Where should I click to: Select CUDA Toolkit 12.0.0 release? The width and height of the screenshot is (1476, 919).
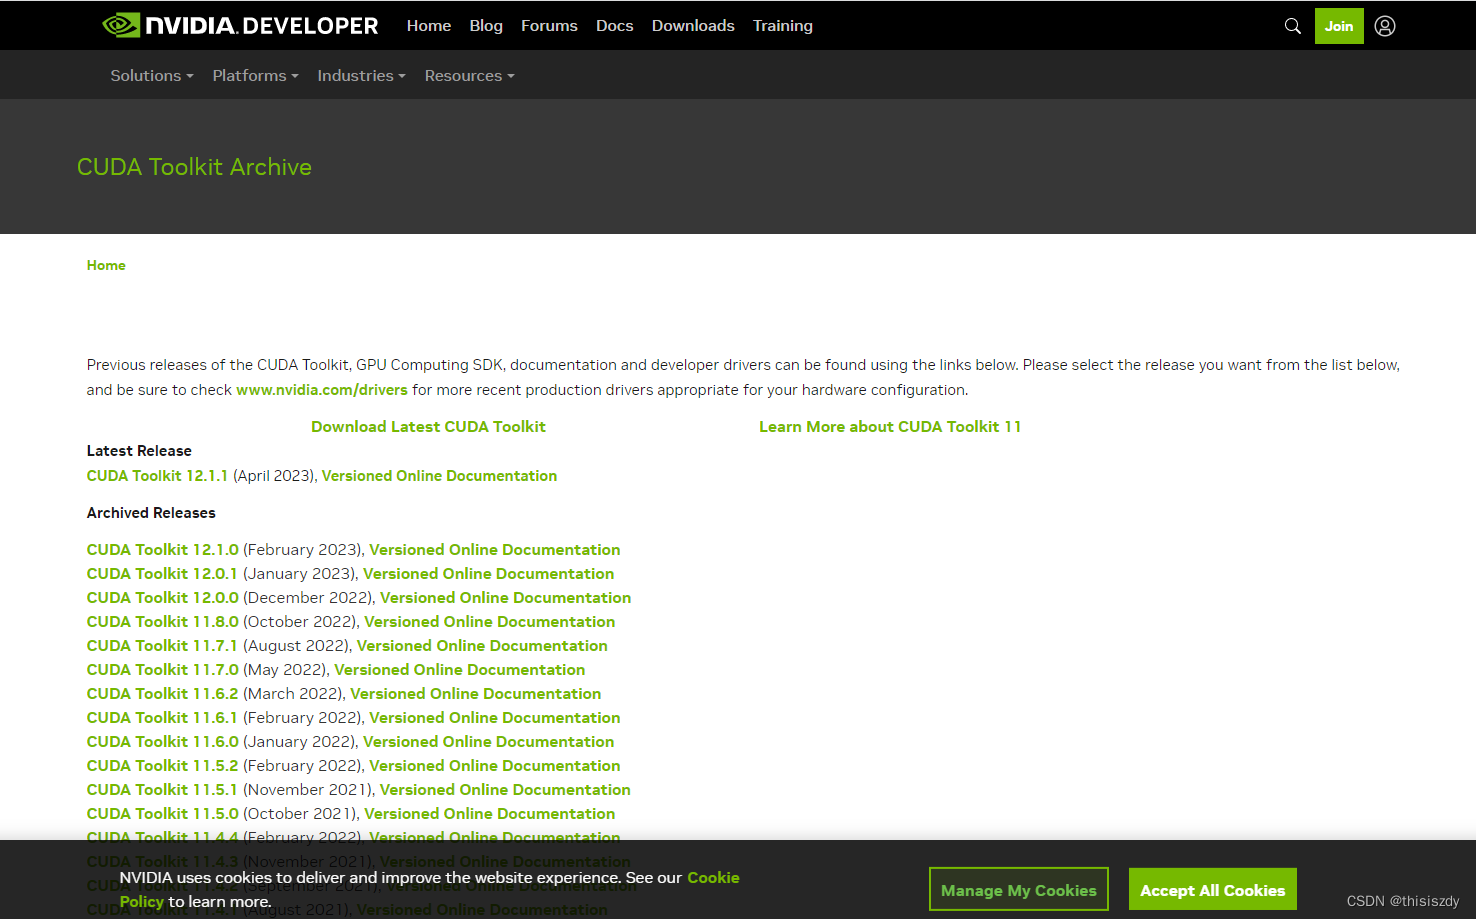click(163, 598)
